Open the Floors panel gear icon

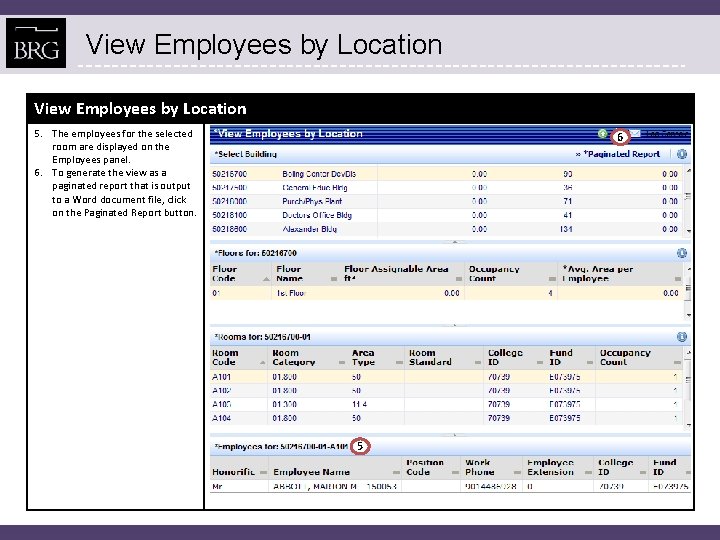682,253
